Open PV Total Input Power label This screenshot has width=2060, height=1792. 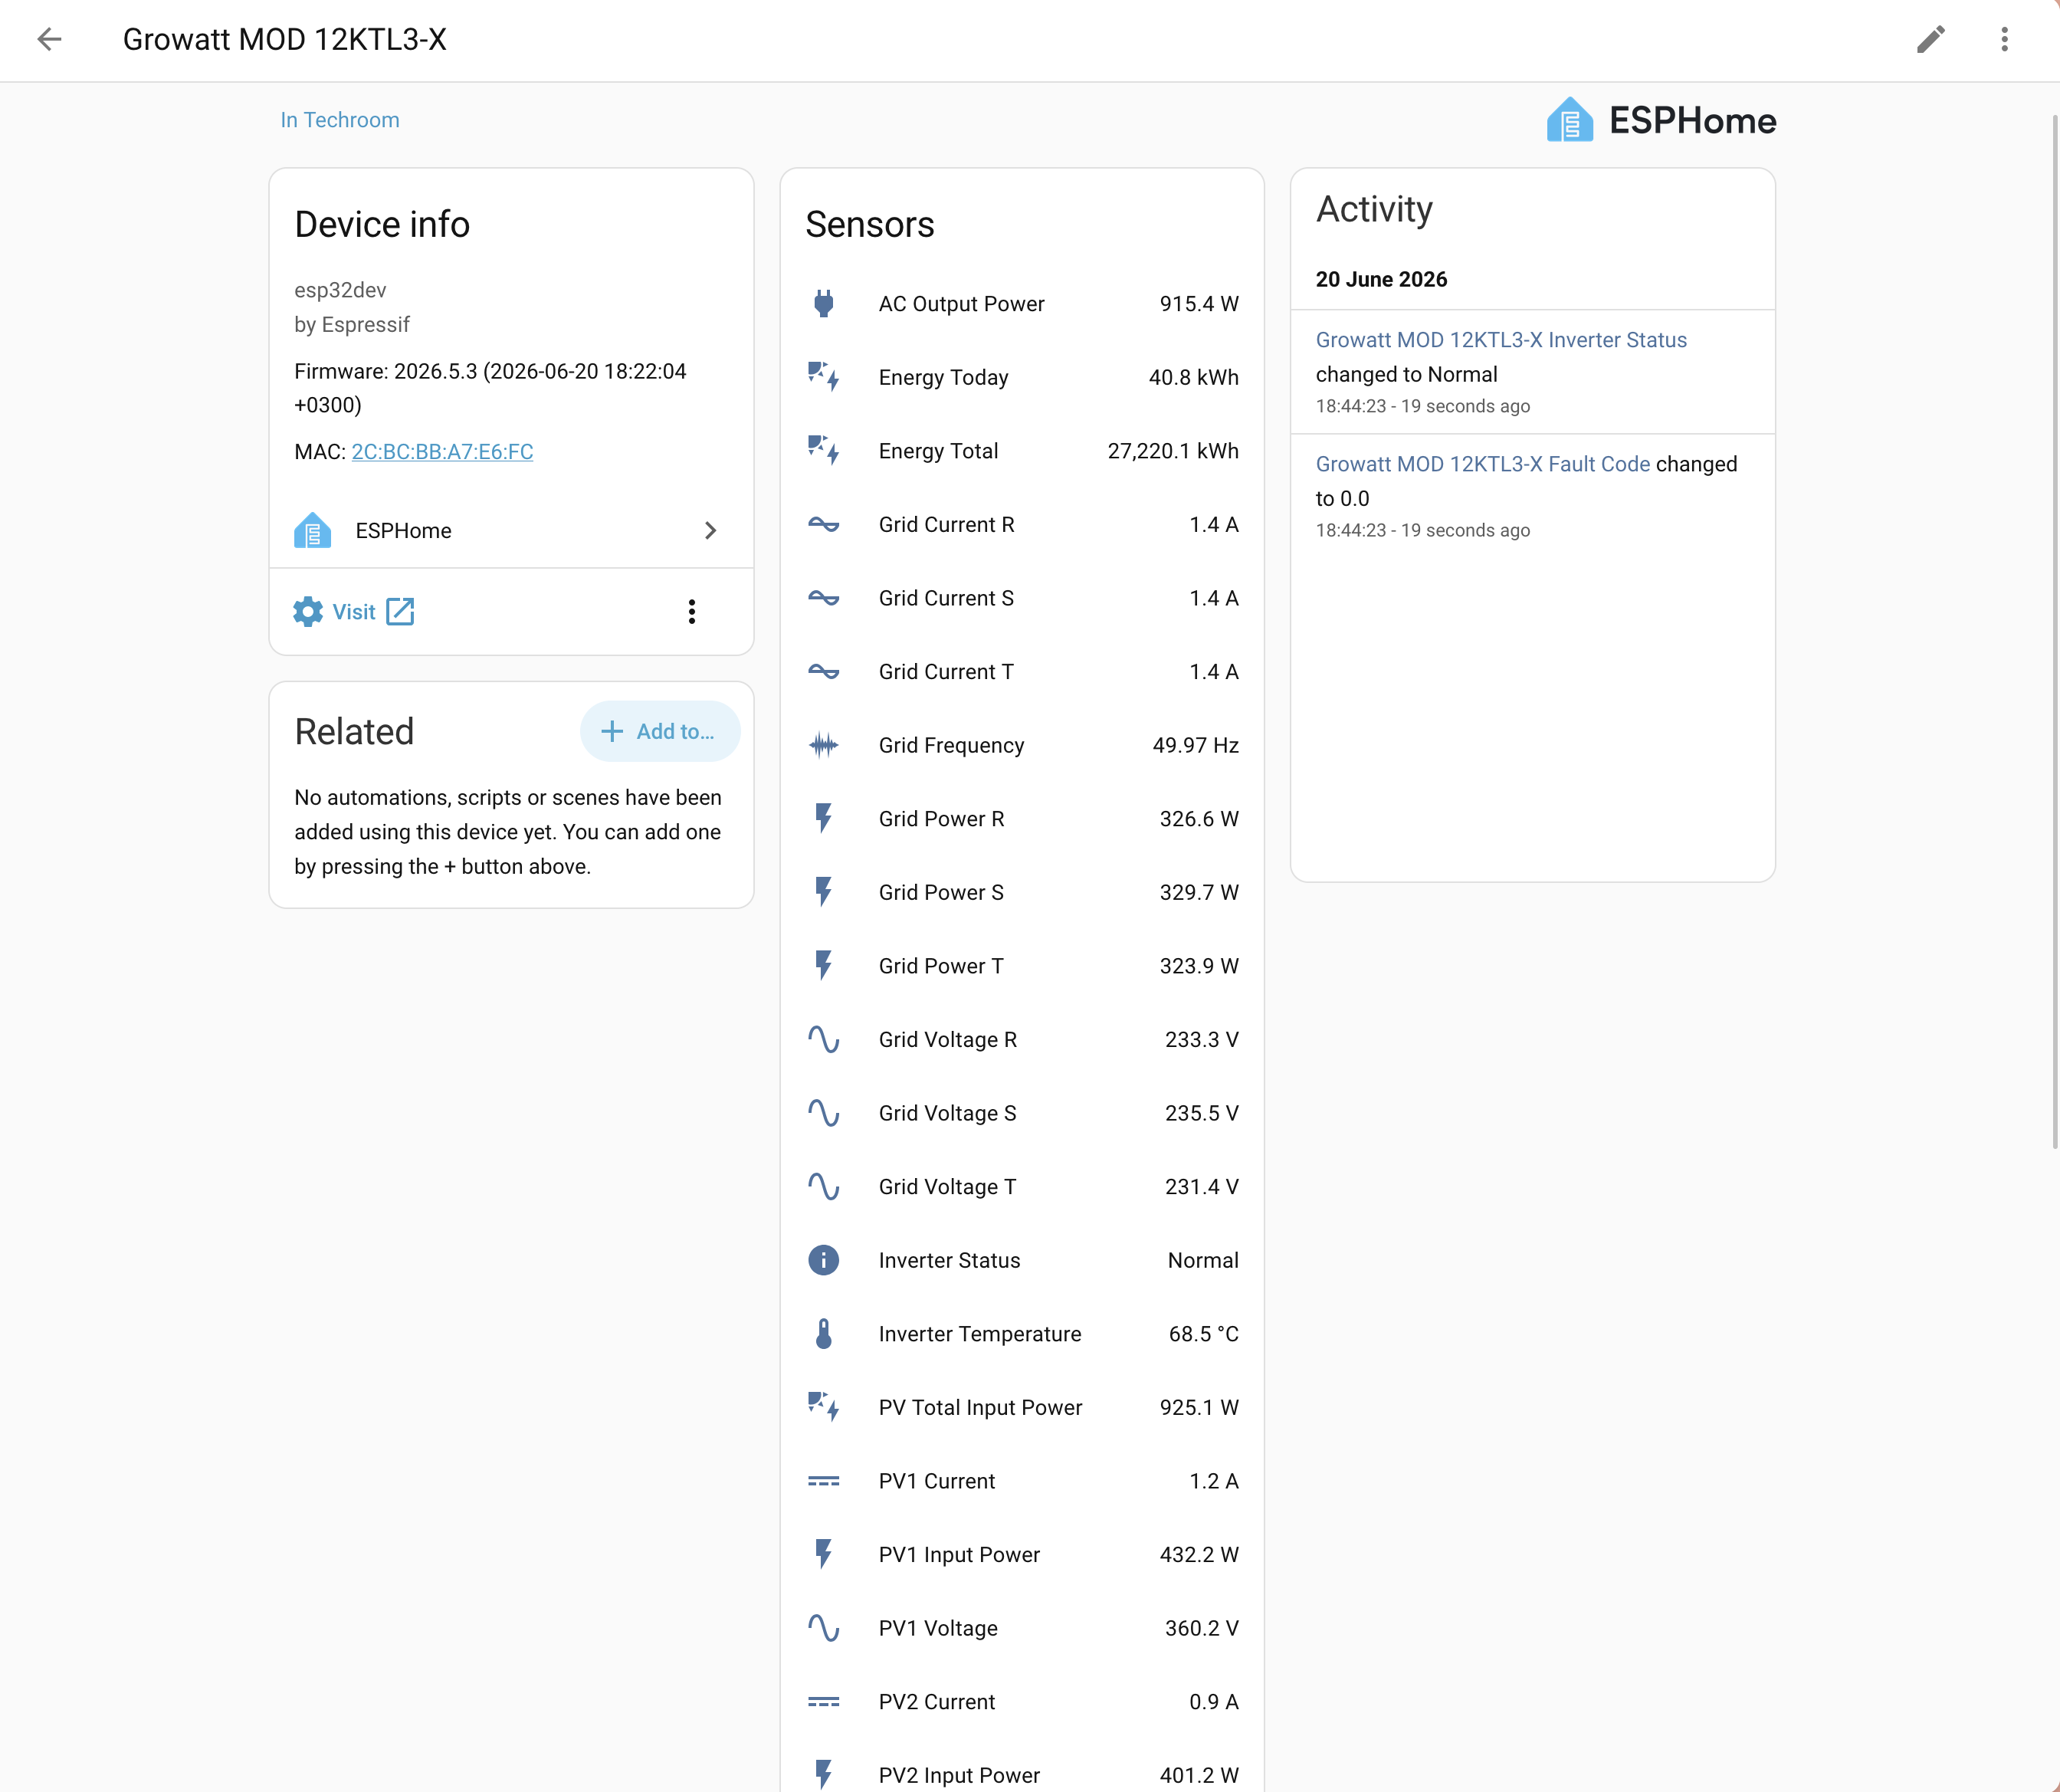point(980,1407)
